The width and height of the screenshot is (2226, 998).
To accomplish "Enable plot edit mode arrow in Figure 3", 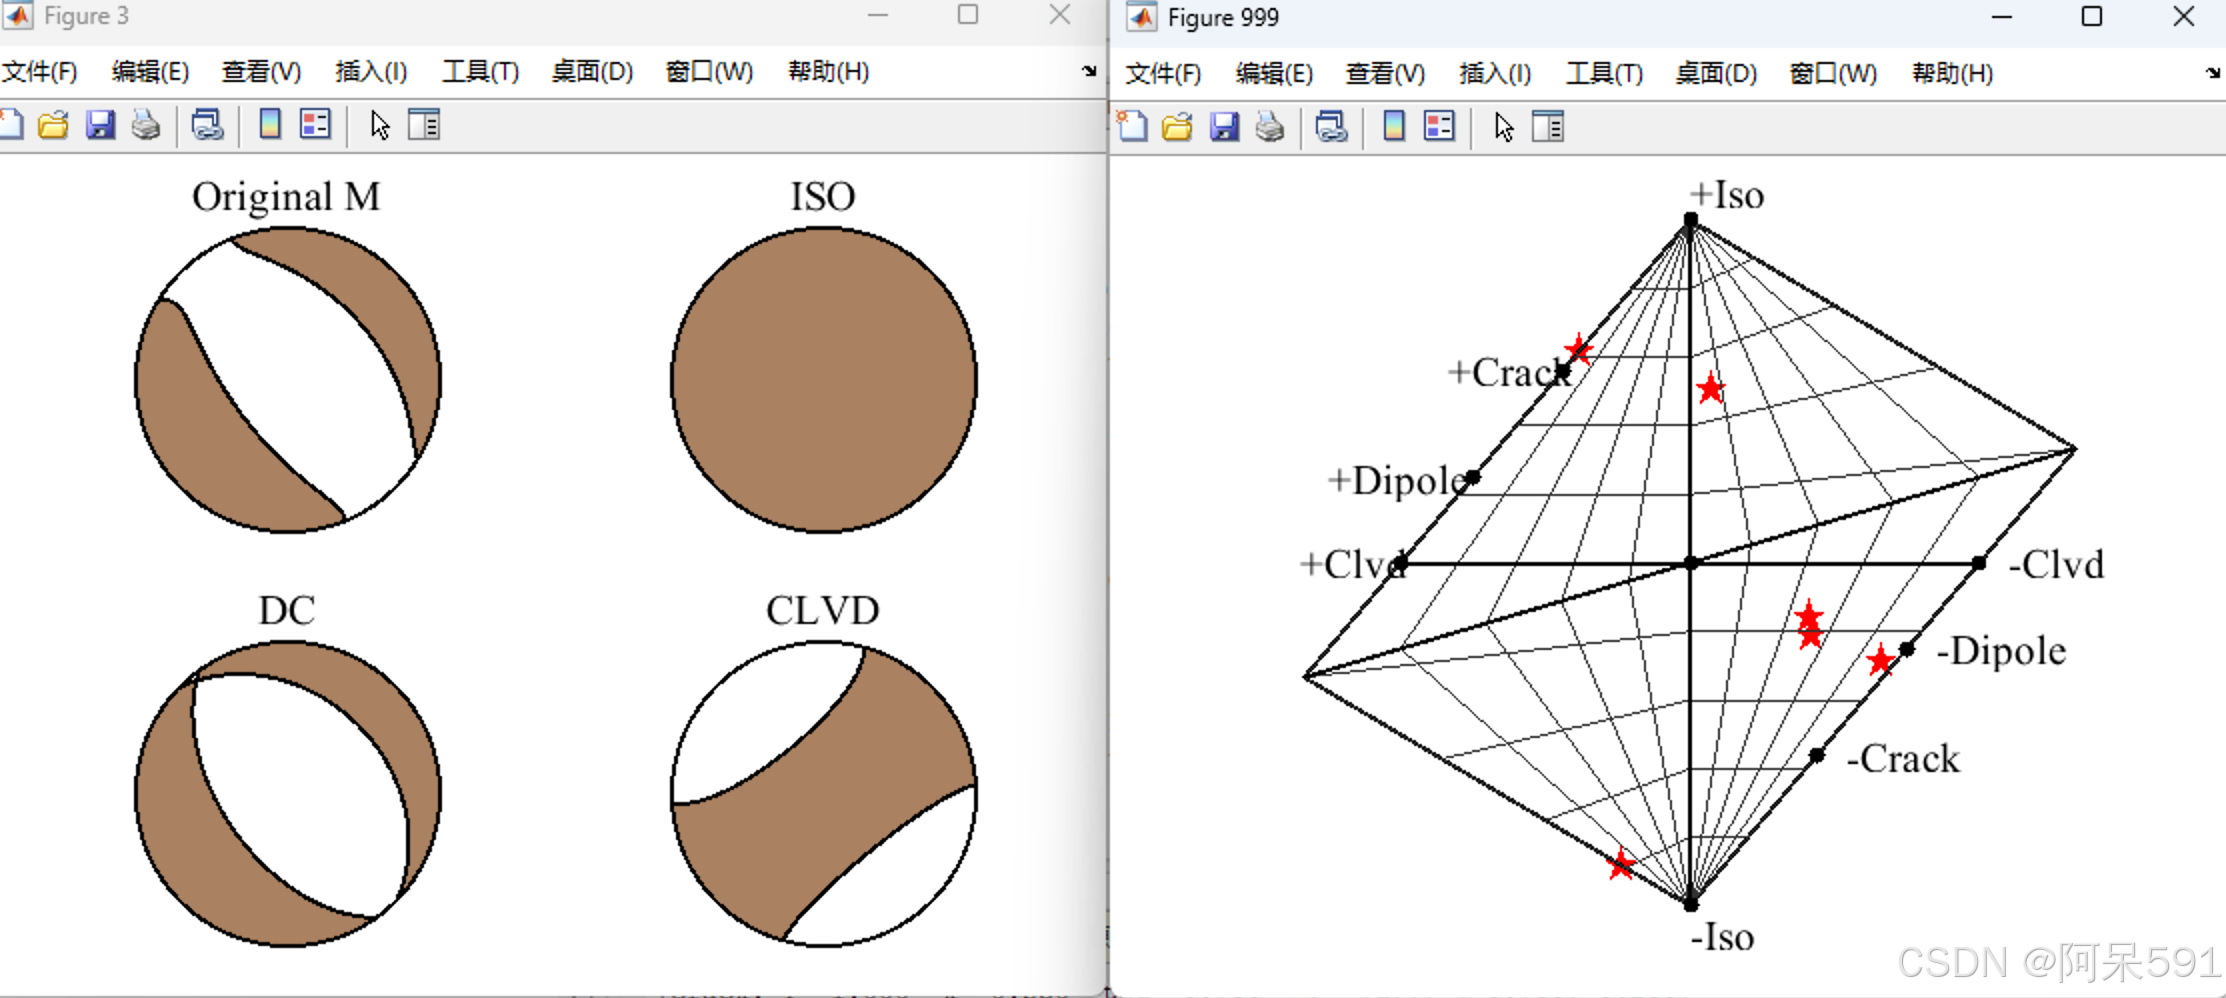I will coord(378,125).
